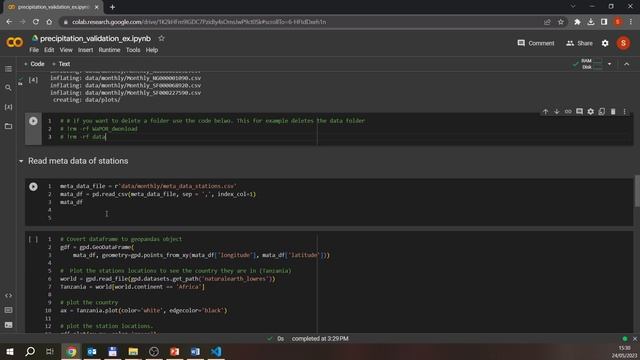Collapse the header with the chevron up
640x360 pixels.
point(627,64)
